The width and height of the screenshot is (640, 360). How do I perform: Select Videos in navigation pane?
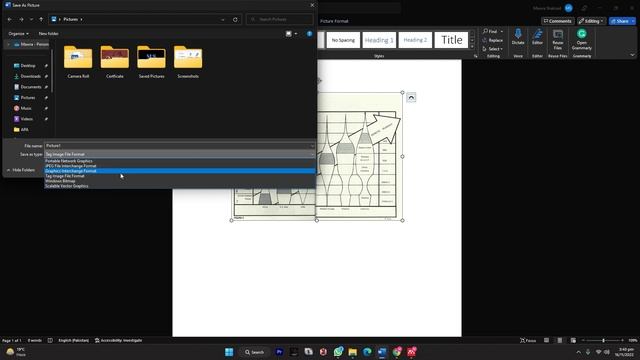pos(27,119)
